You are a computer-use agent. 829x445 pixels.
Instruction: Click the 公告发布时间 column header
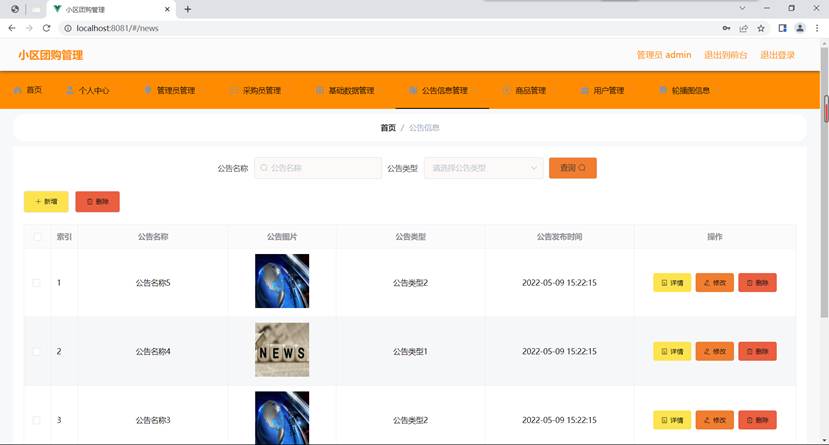[559, 237]
